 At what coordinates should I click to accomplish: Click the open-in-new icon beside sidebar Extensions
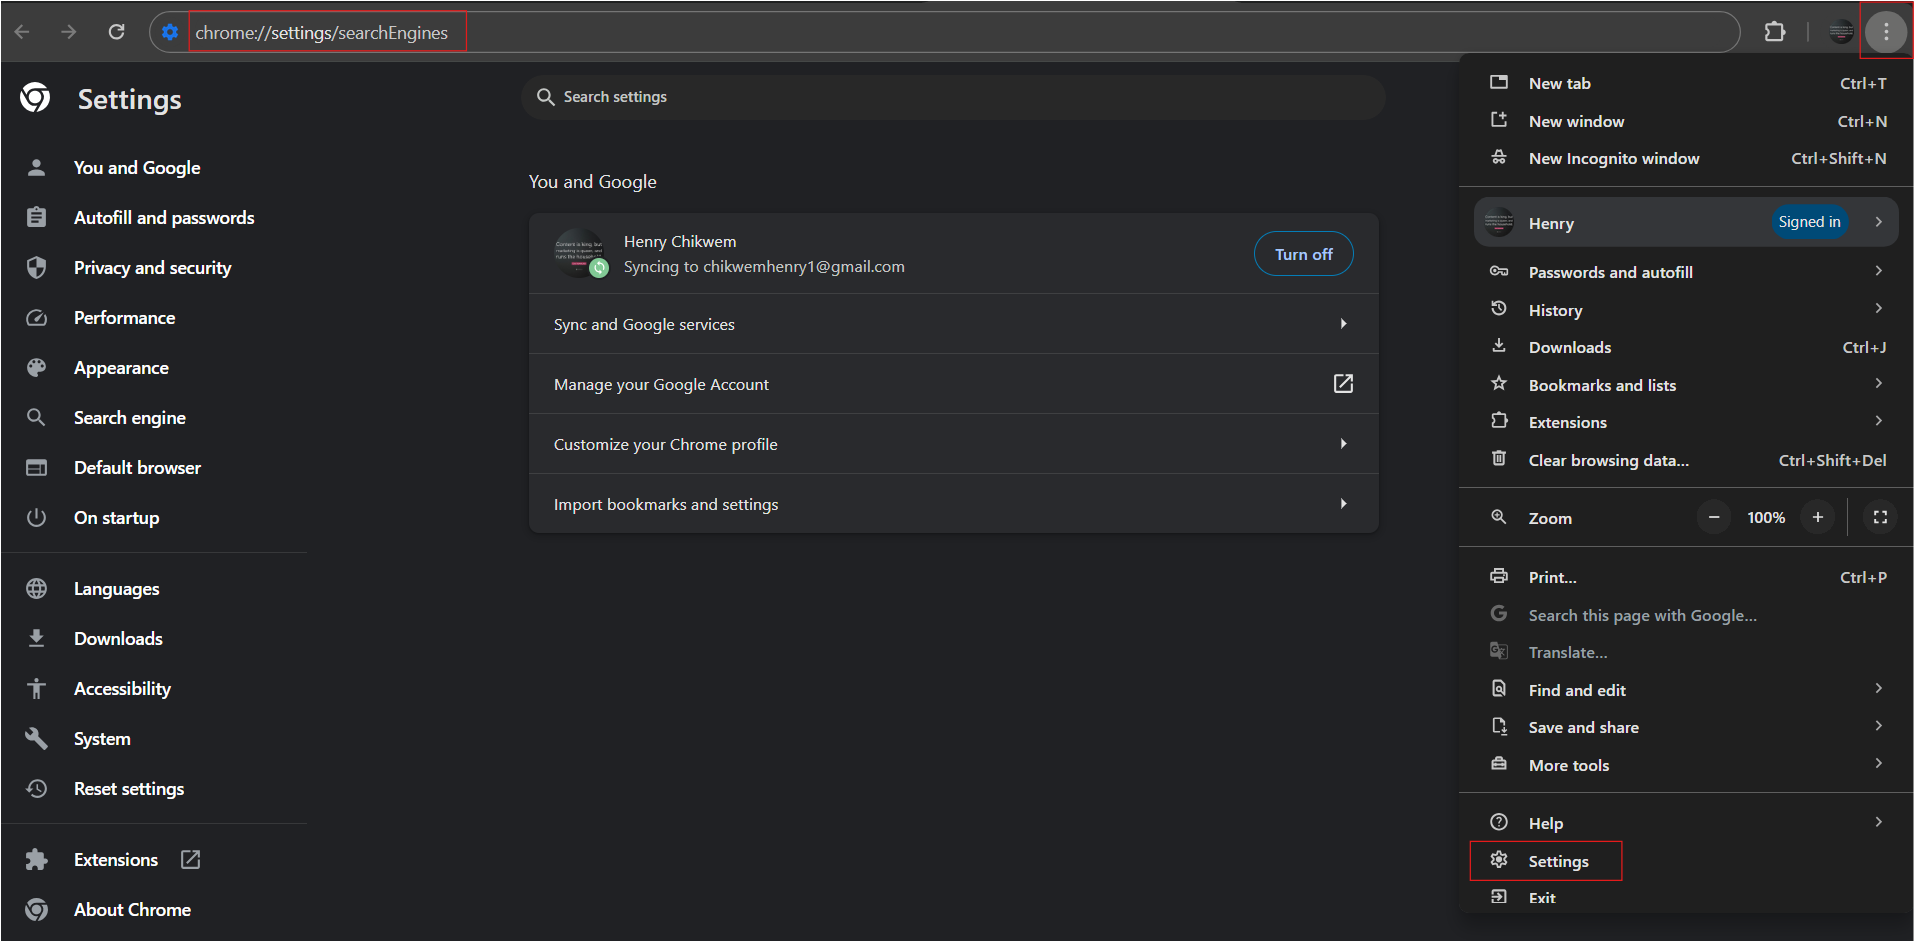pyautogui.click(x=190, y=859)
